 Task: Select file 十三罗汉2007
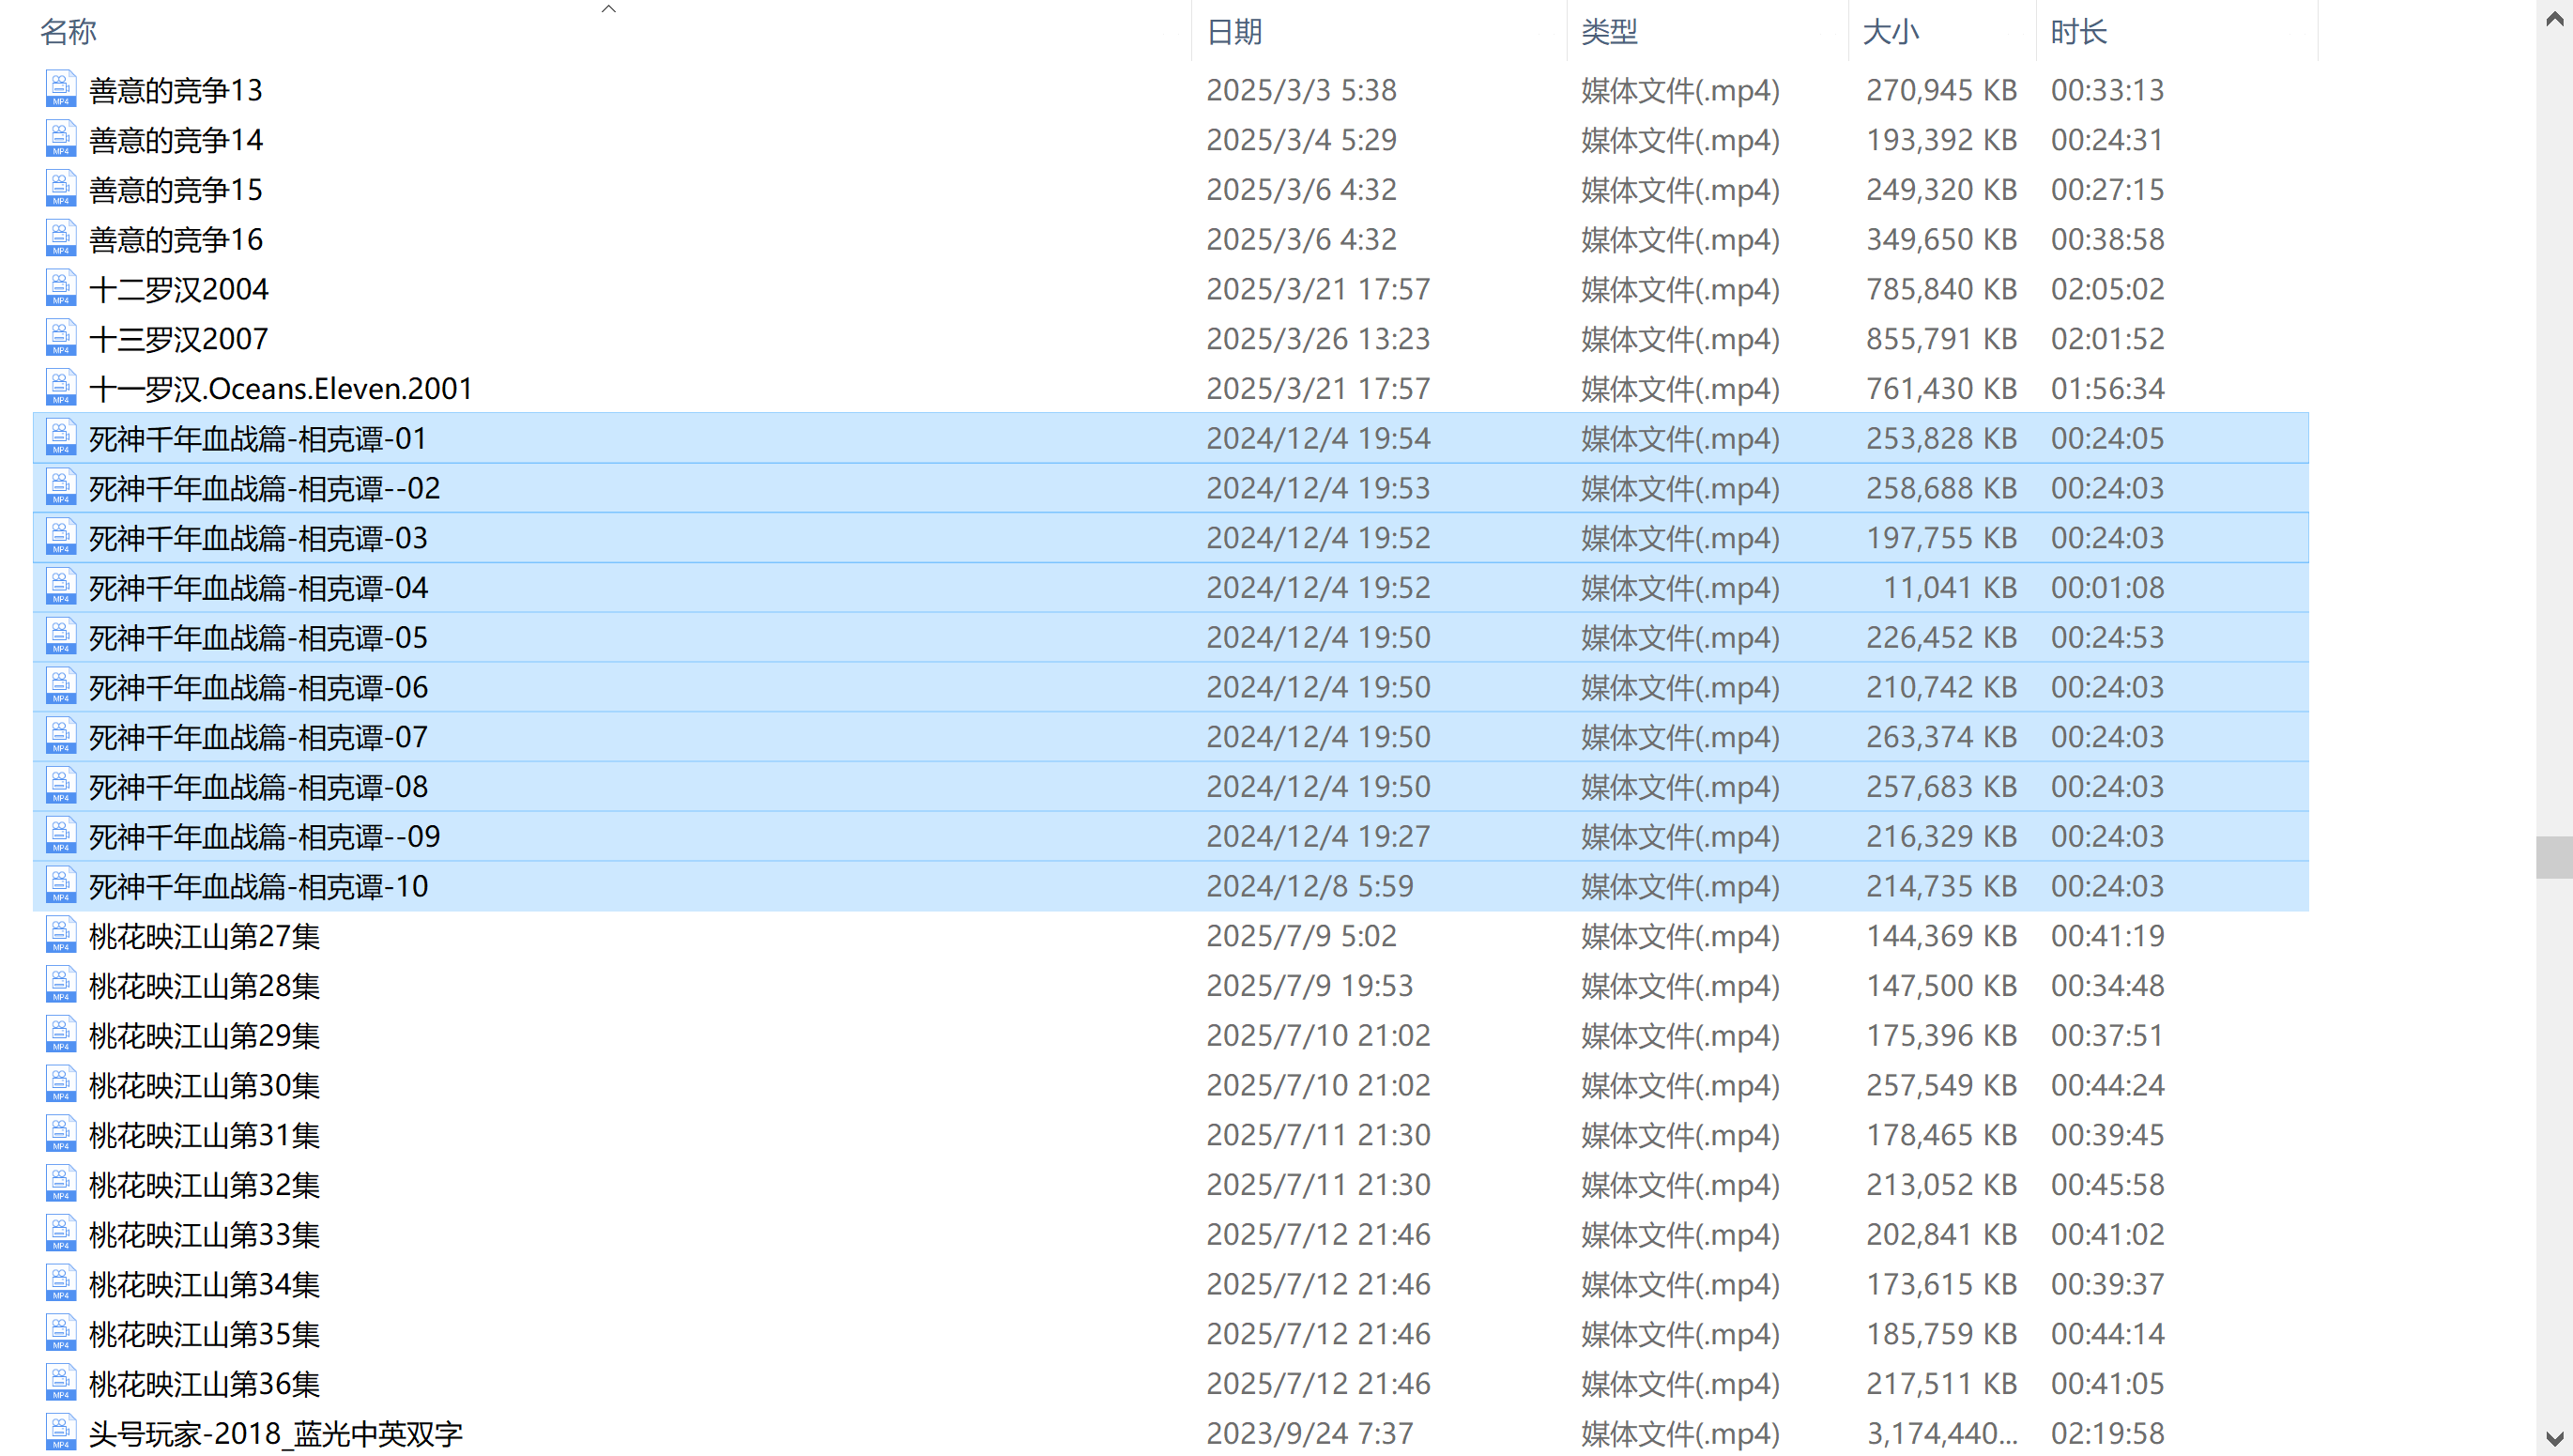[178, 339]
